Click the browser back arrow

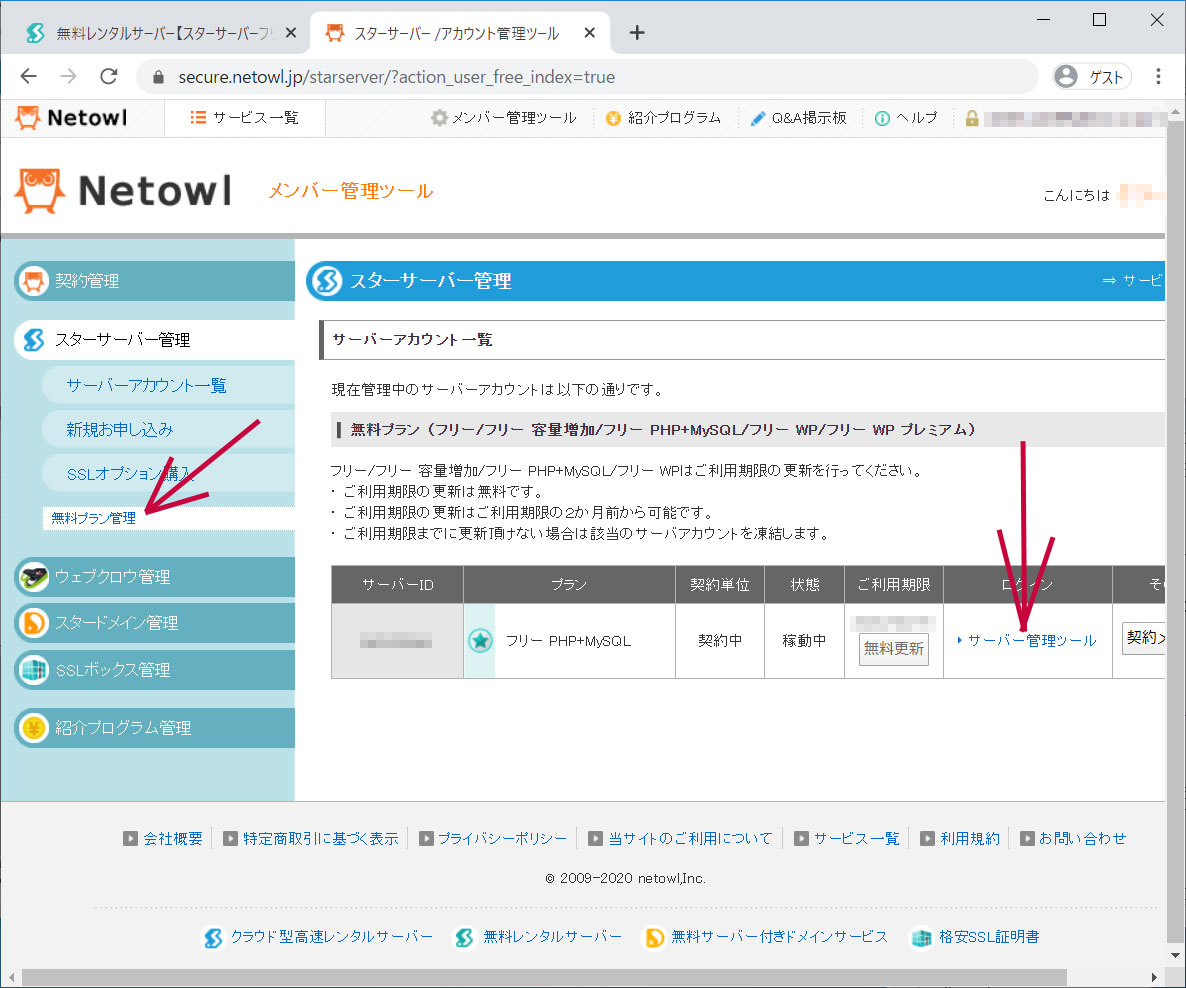click(x=29, y=76)
